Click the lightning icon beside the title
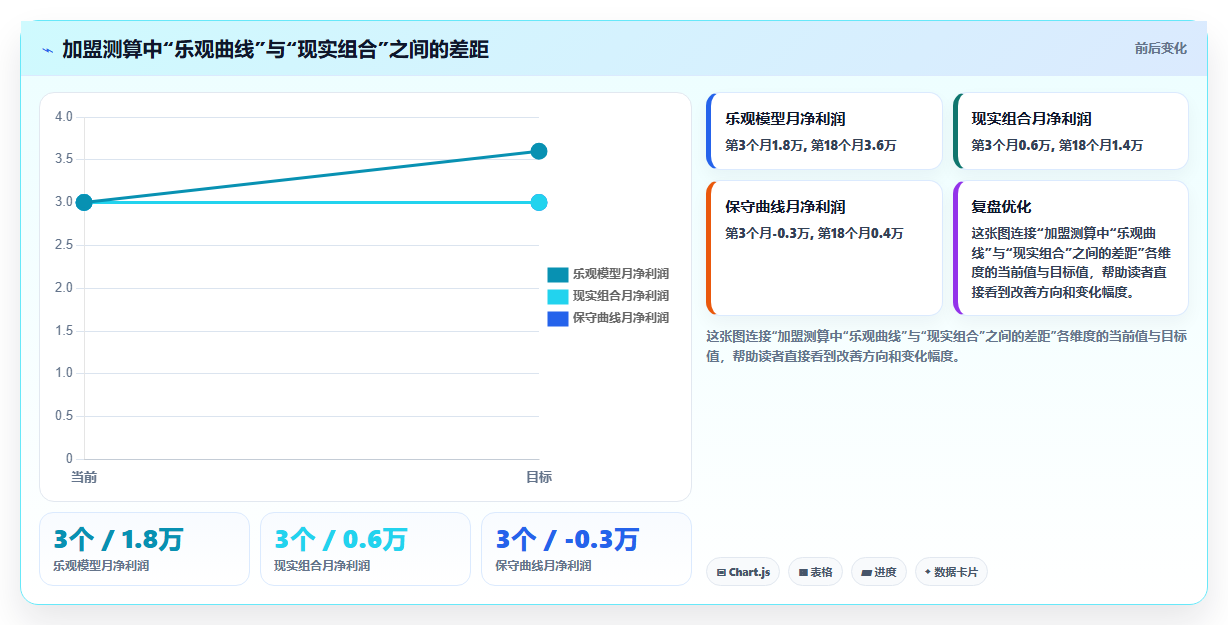This screenshot has width=1228, height=625. (48, 49)
